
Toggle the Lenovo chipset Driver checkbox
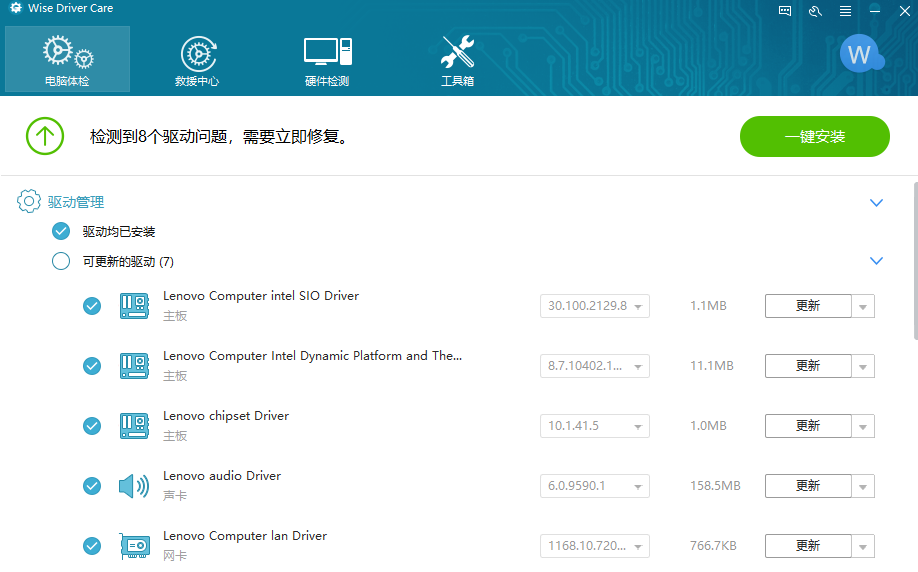pyautogui.click(x=92, y=426)
